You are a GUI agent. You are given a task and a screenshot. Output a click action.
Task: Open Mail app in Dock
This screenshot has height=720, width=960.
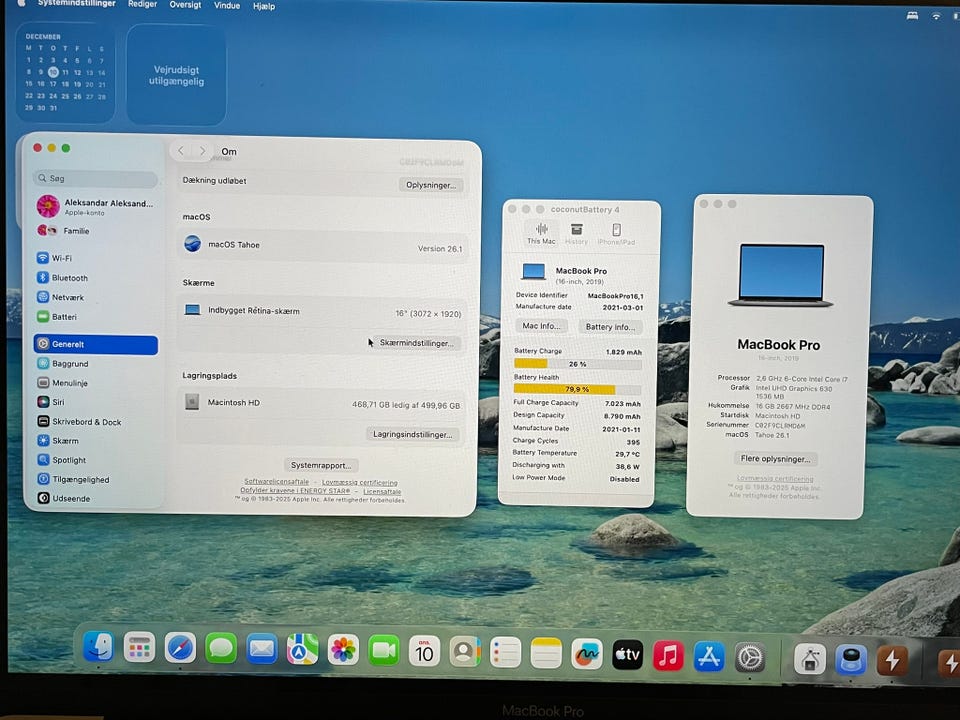pyautogui.click(x=261, y=649)
